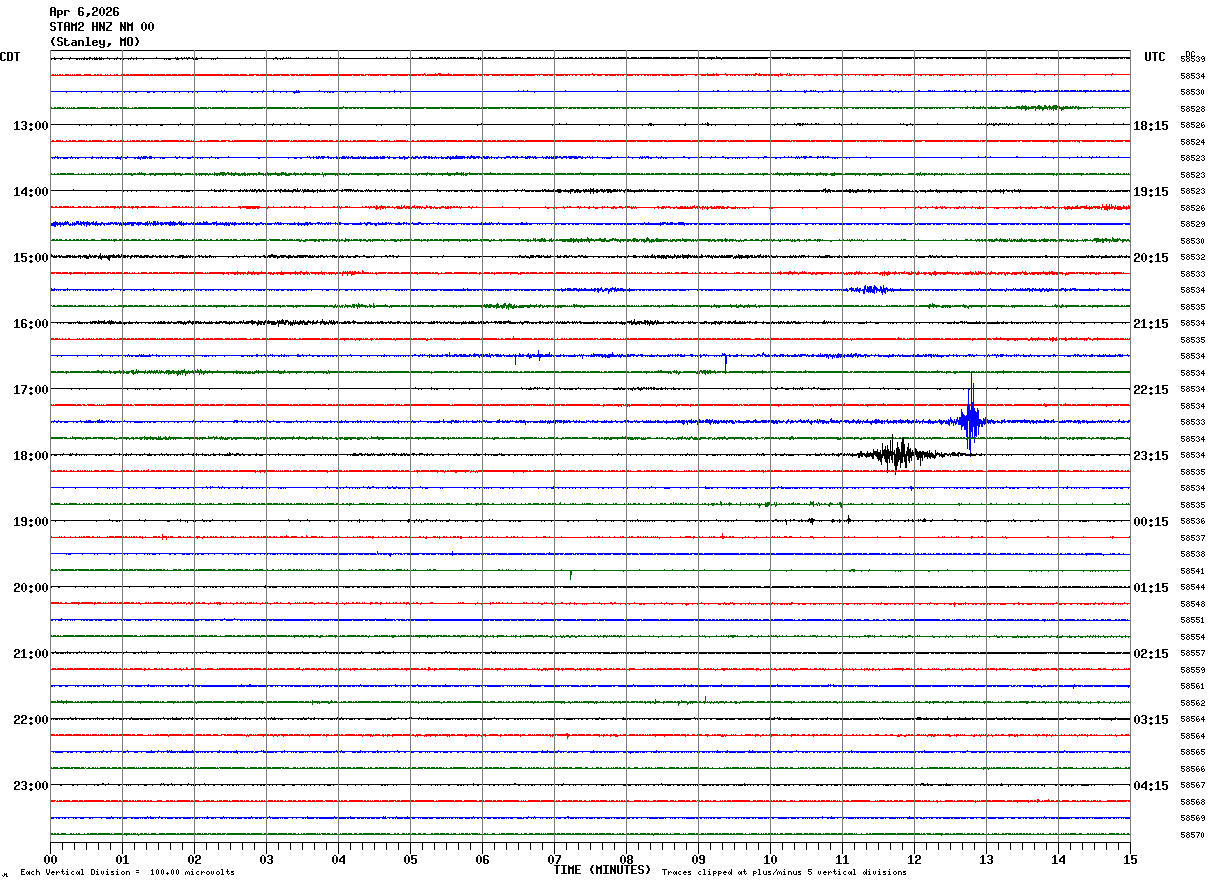The image size is (1210, 886).
Task: Click the TIME (MINUTES) axis label
Action: (602, 870)
